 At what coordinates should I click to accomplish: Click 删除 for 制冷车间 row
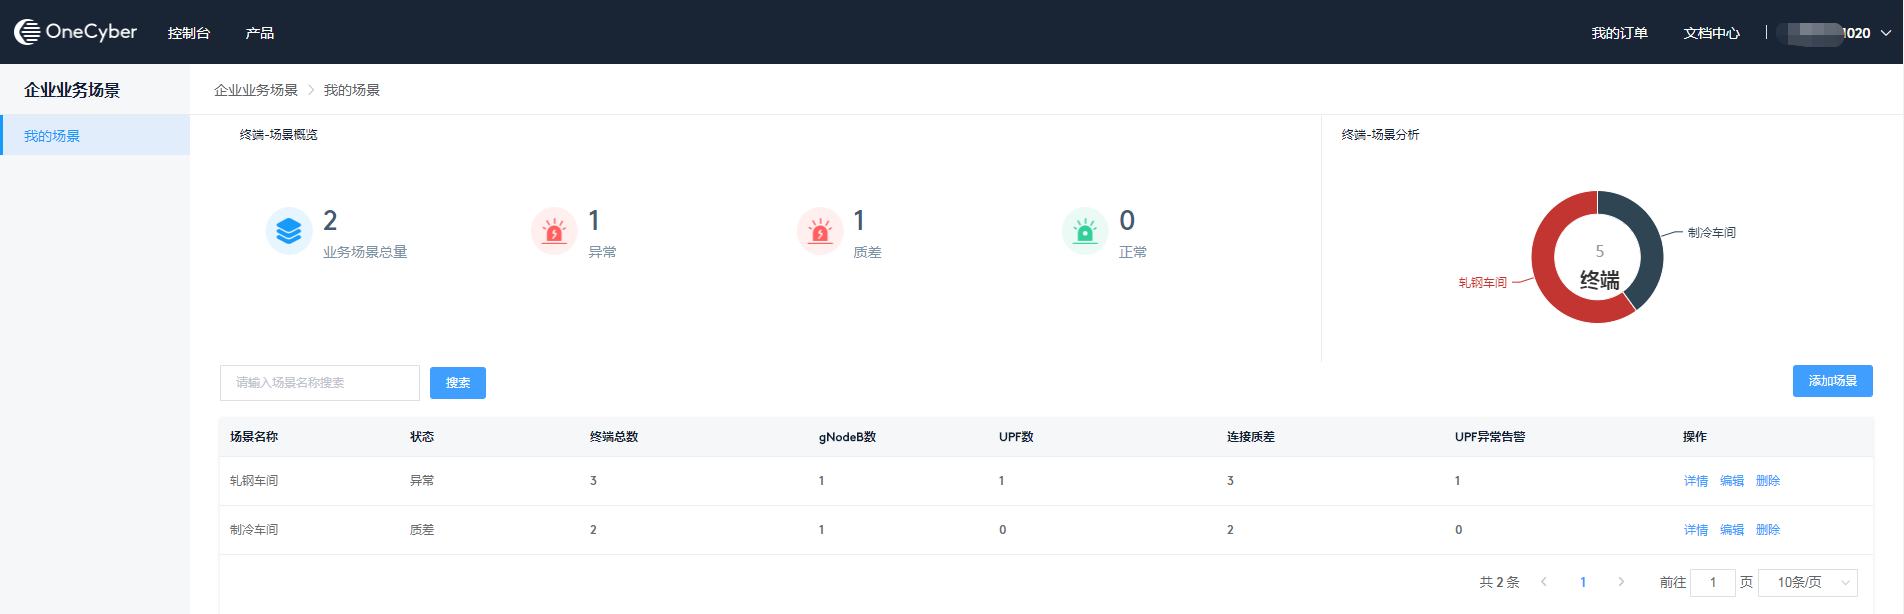[x=1768, y=530]
